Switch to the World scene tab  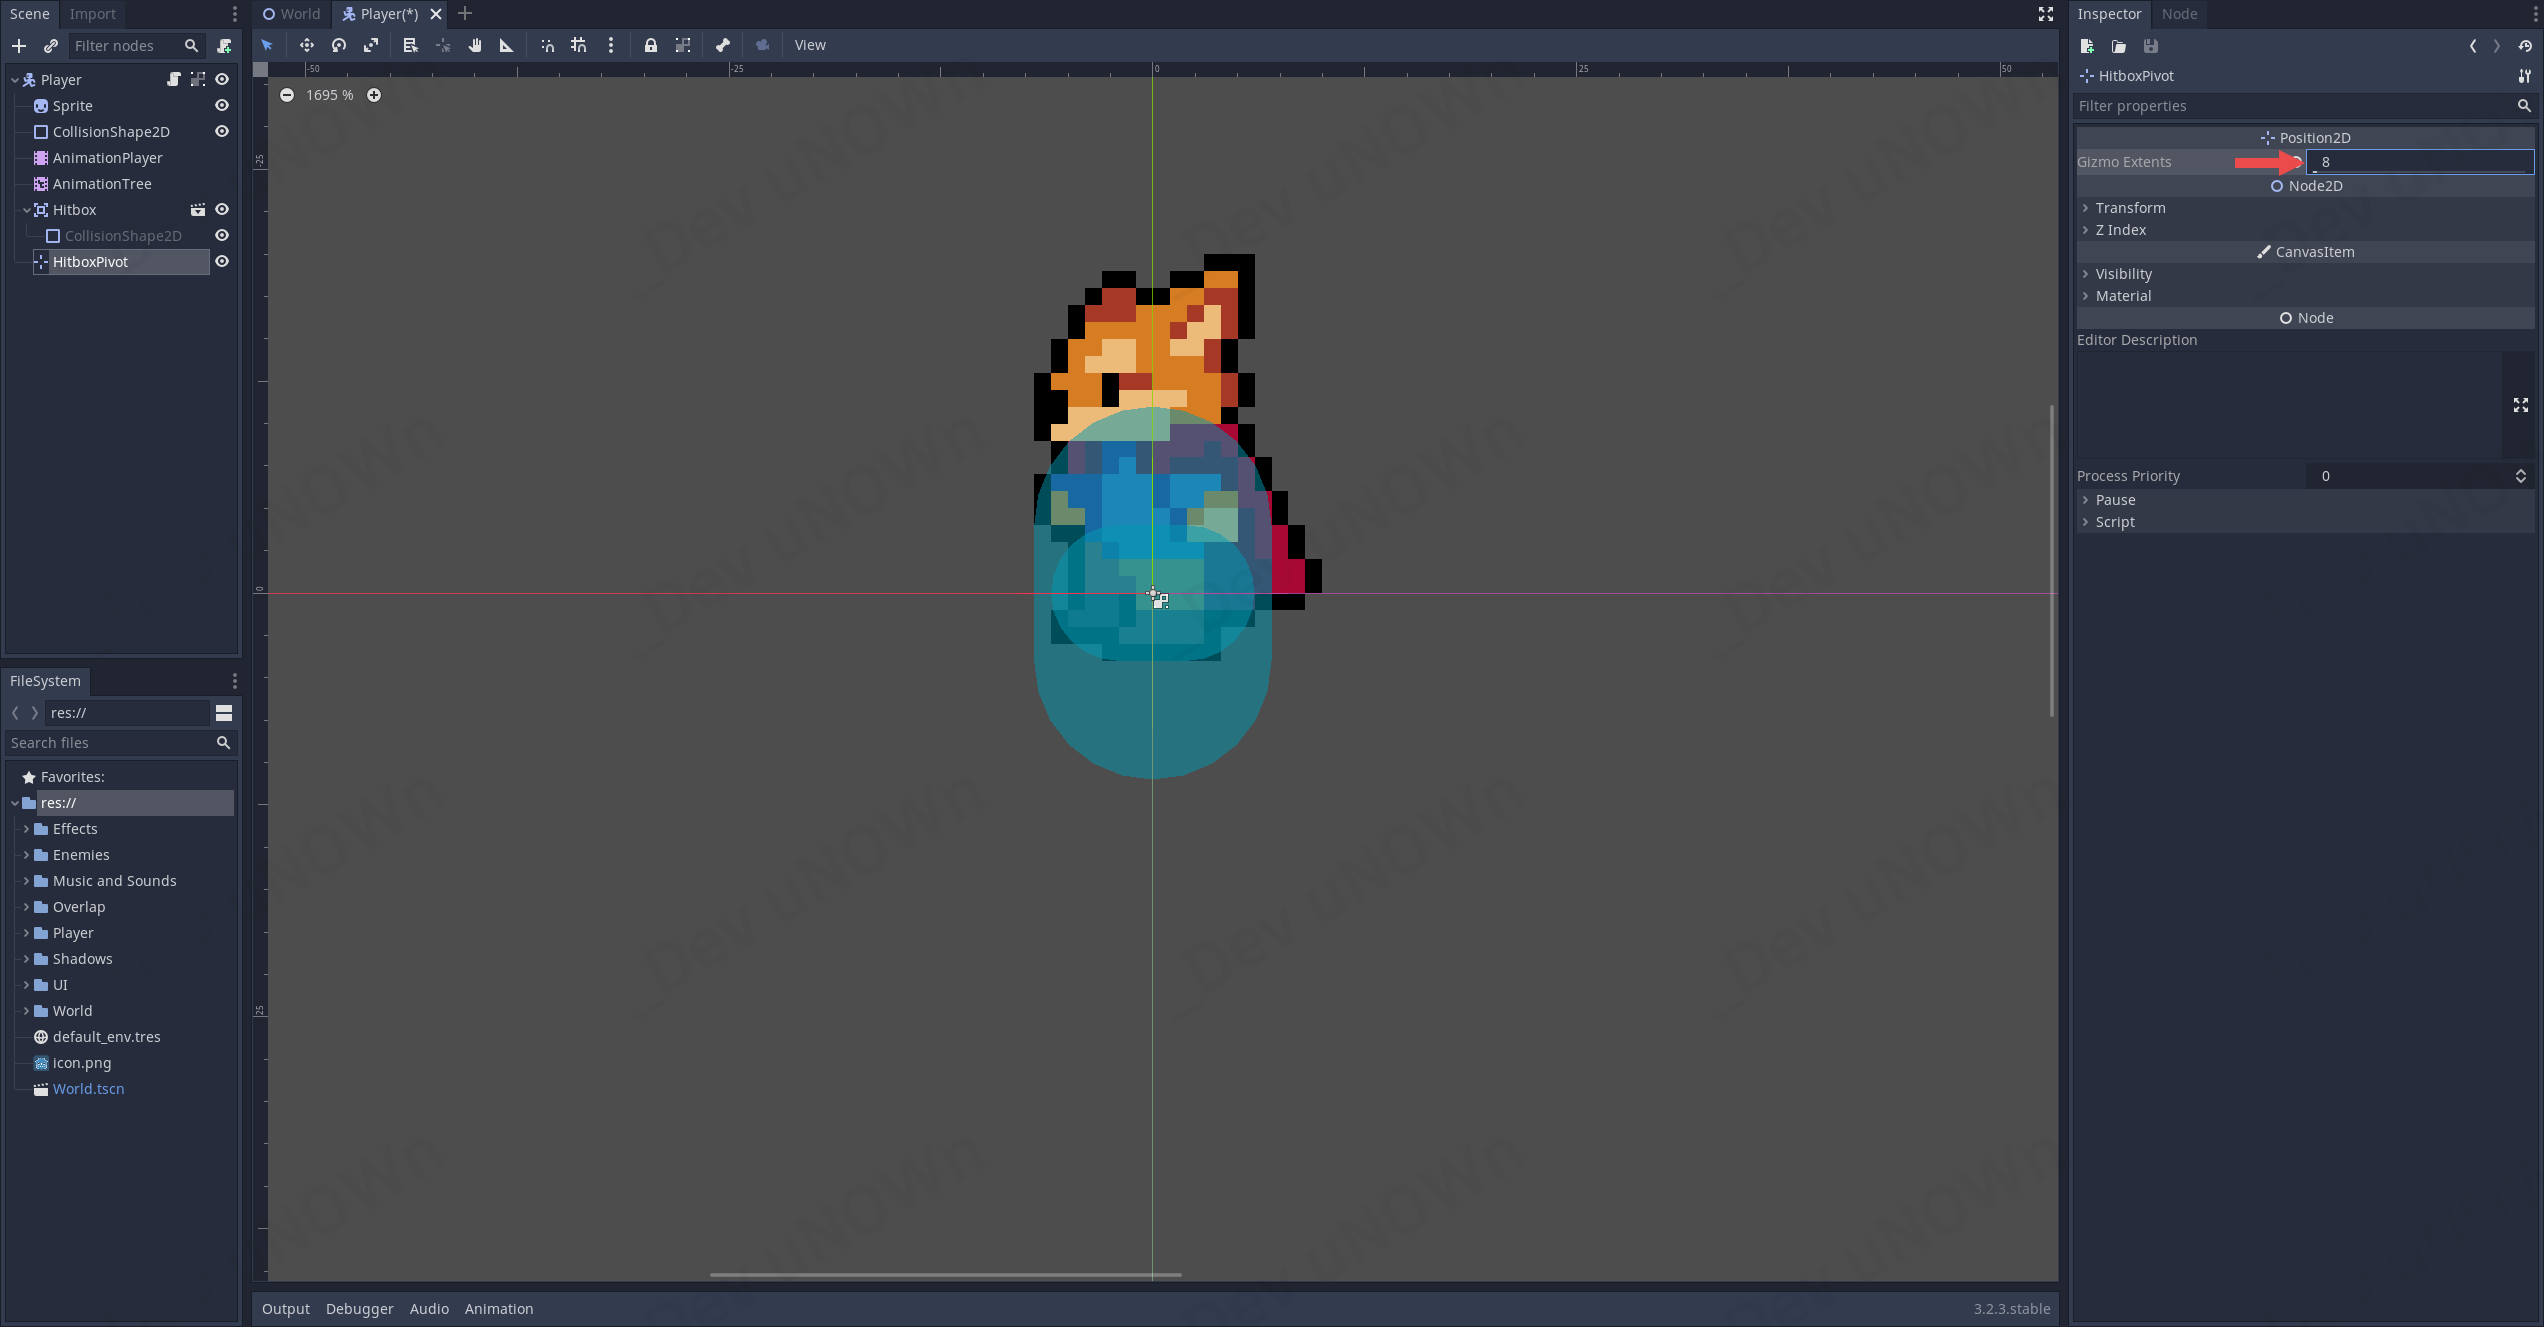pos(292,14)
